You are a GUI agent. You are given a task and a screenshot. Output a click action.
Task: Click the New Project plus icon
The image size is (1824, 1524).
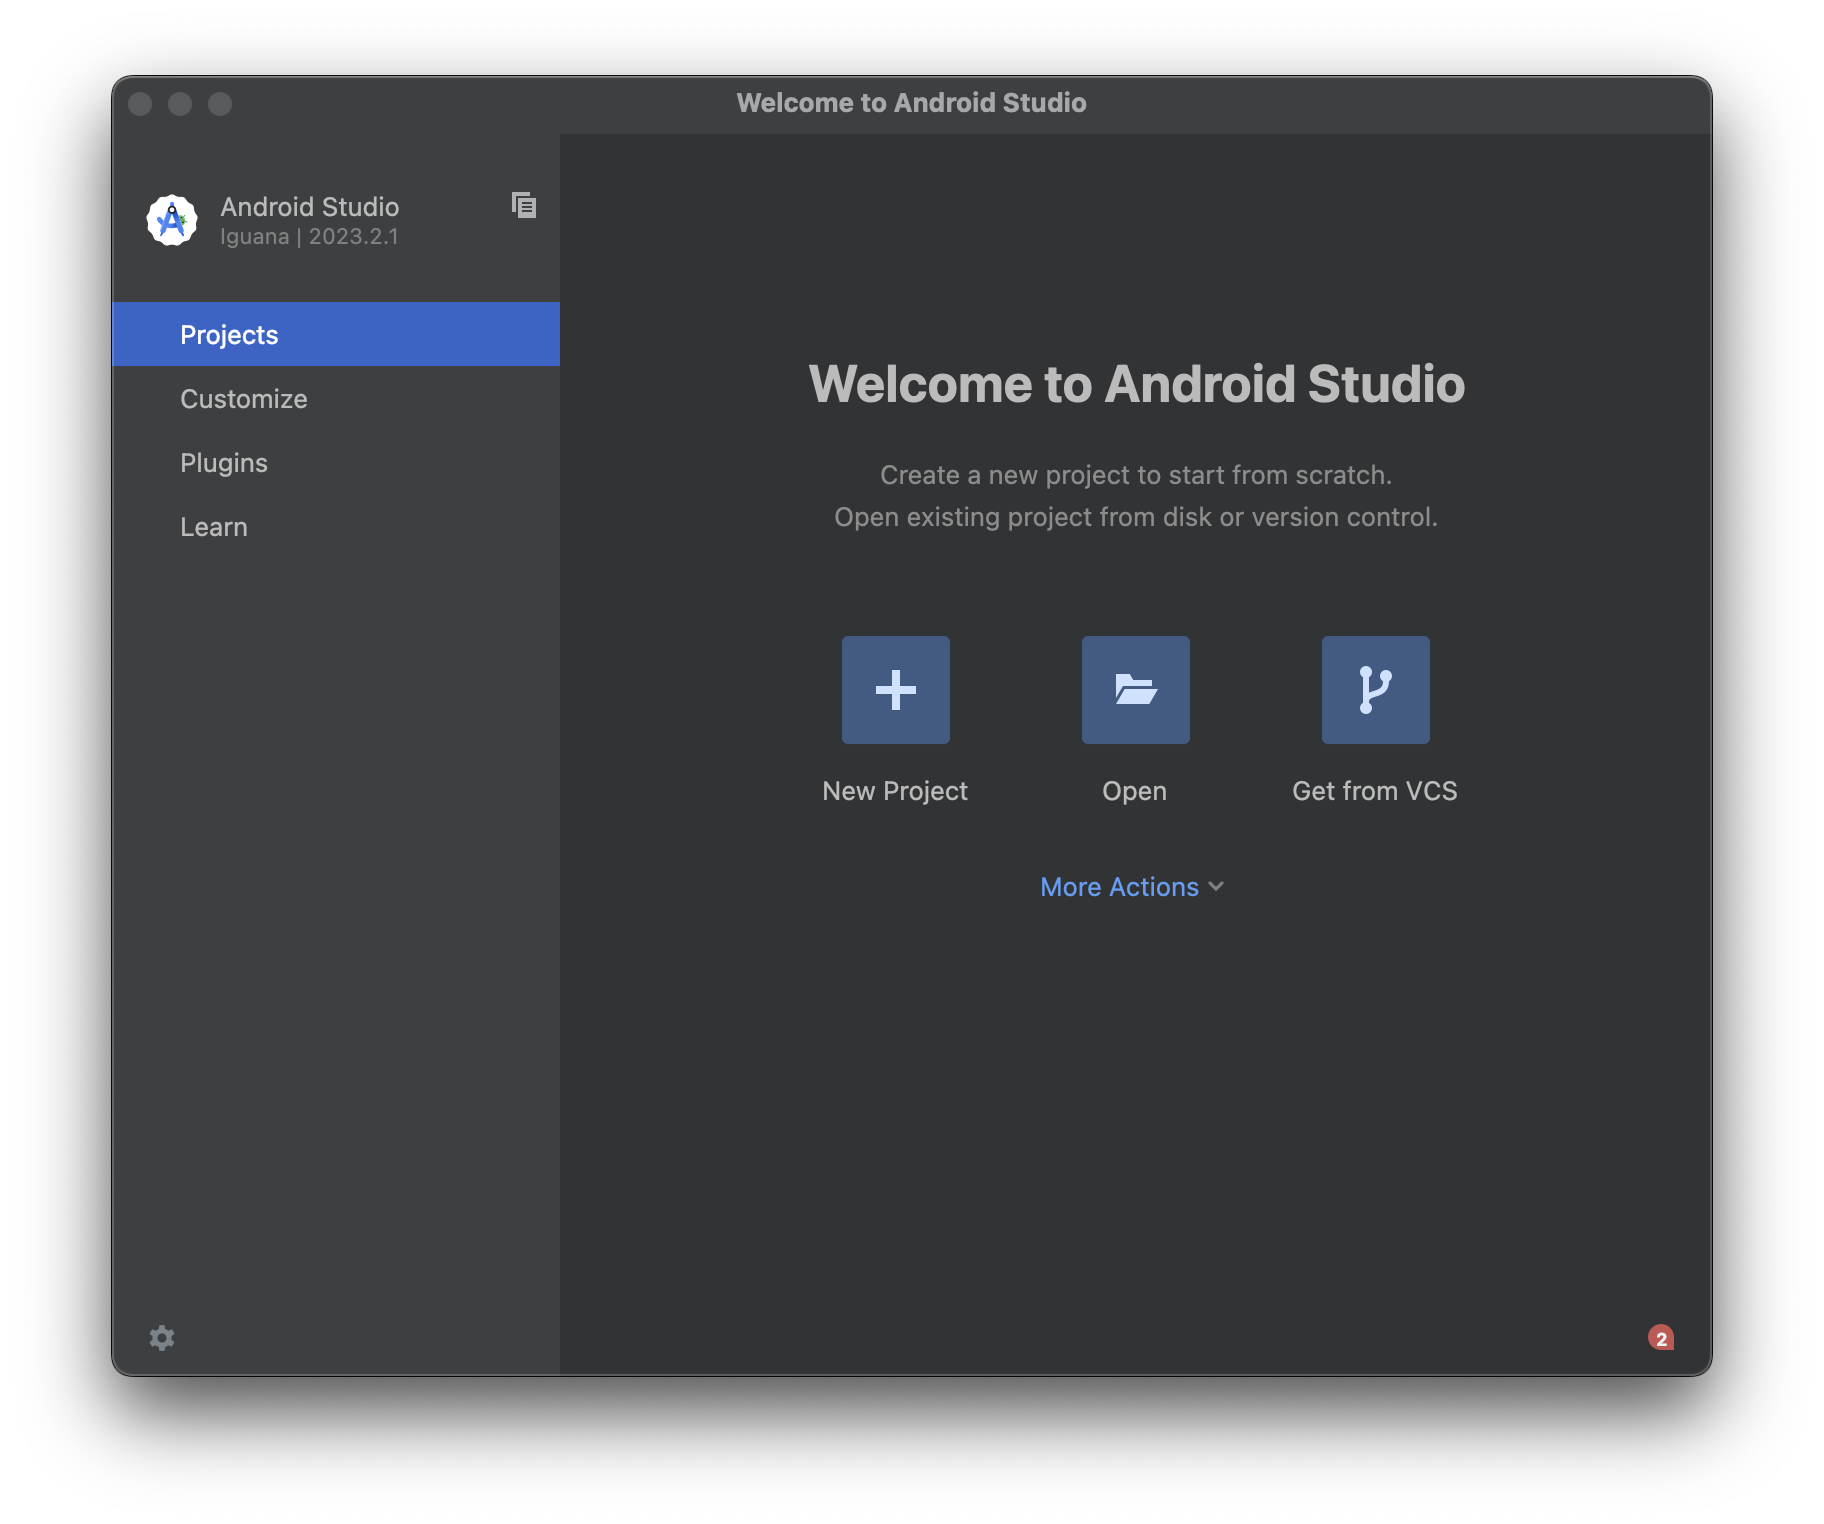[894, 689]
